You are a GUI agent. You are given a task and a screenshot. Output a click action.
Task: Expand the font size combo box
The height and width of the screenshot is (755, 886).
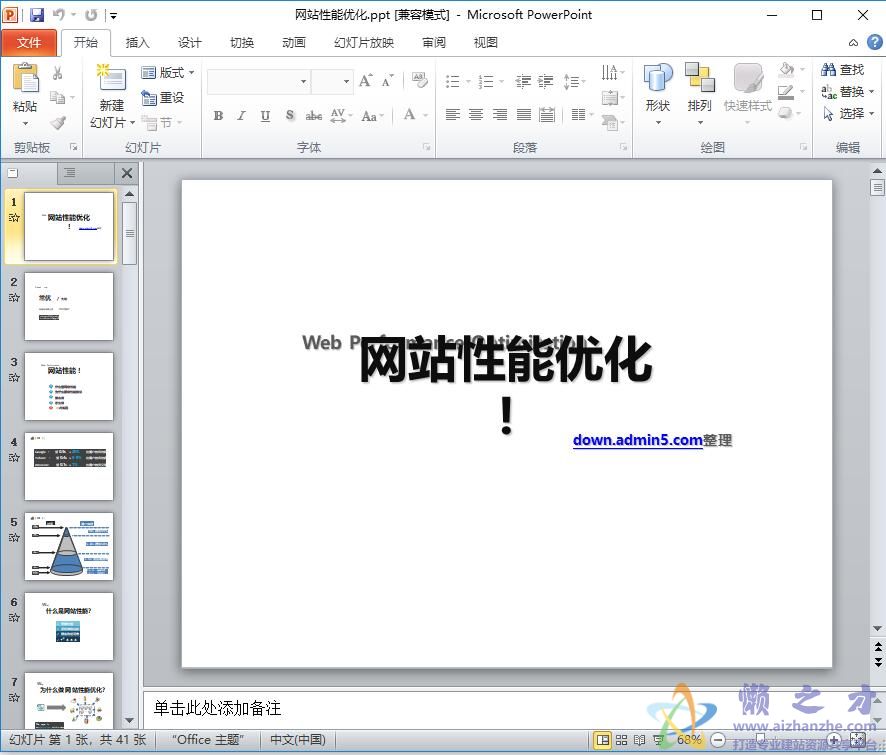click(x=345, y=81)
